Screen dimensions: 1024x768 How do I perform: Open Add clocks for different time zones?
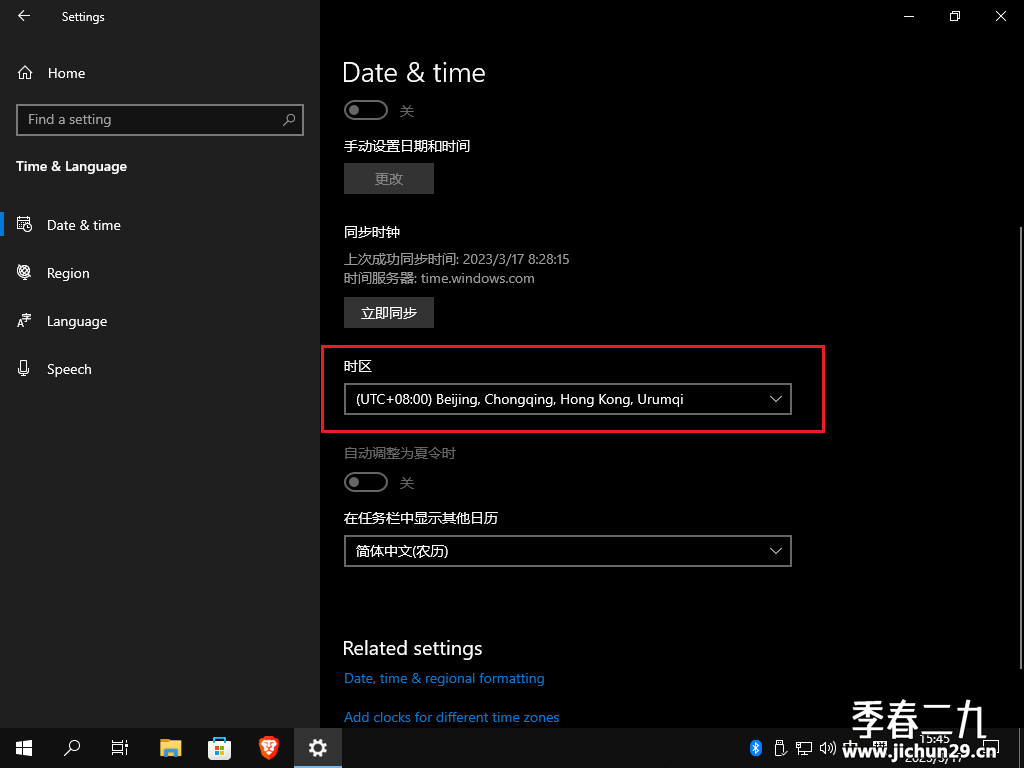point(451,717)
